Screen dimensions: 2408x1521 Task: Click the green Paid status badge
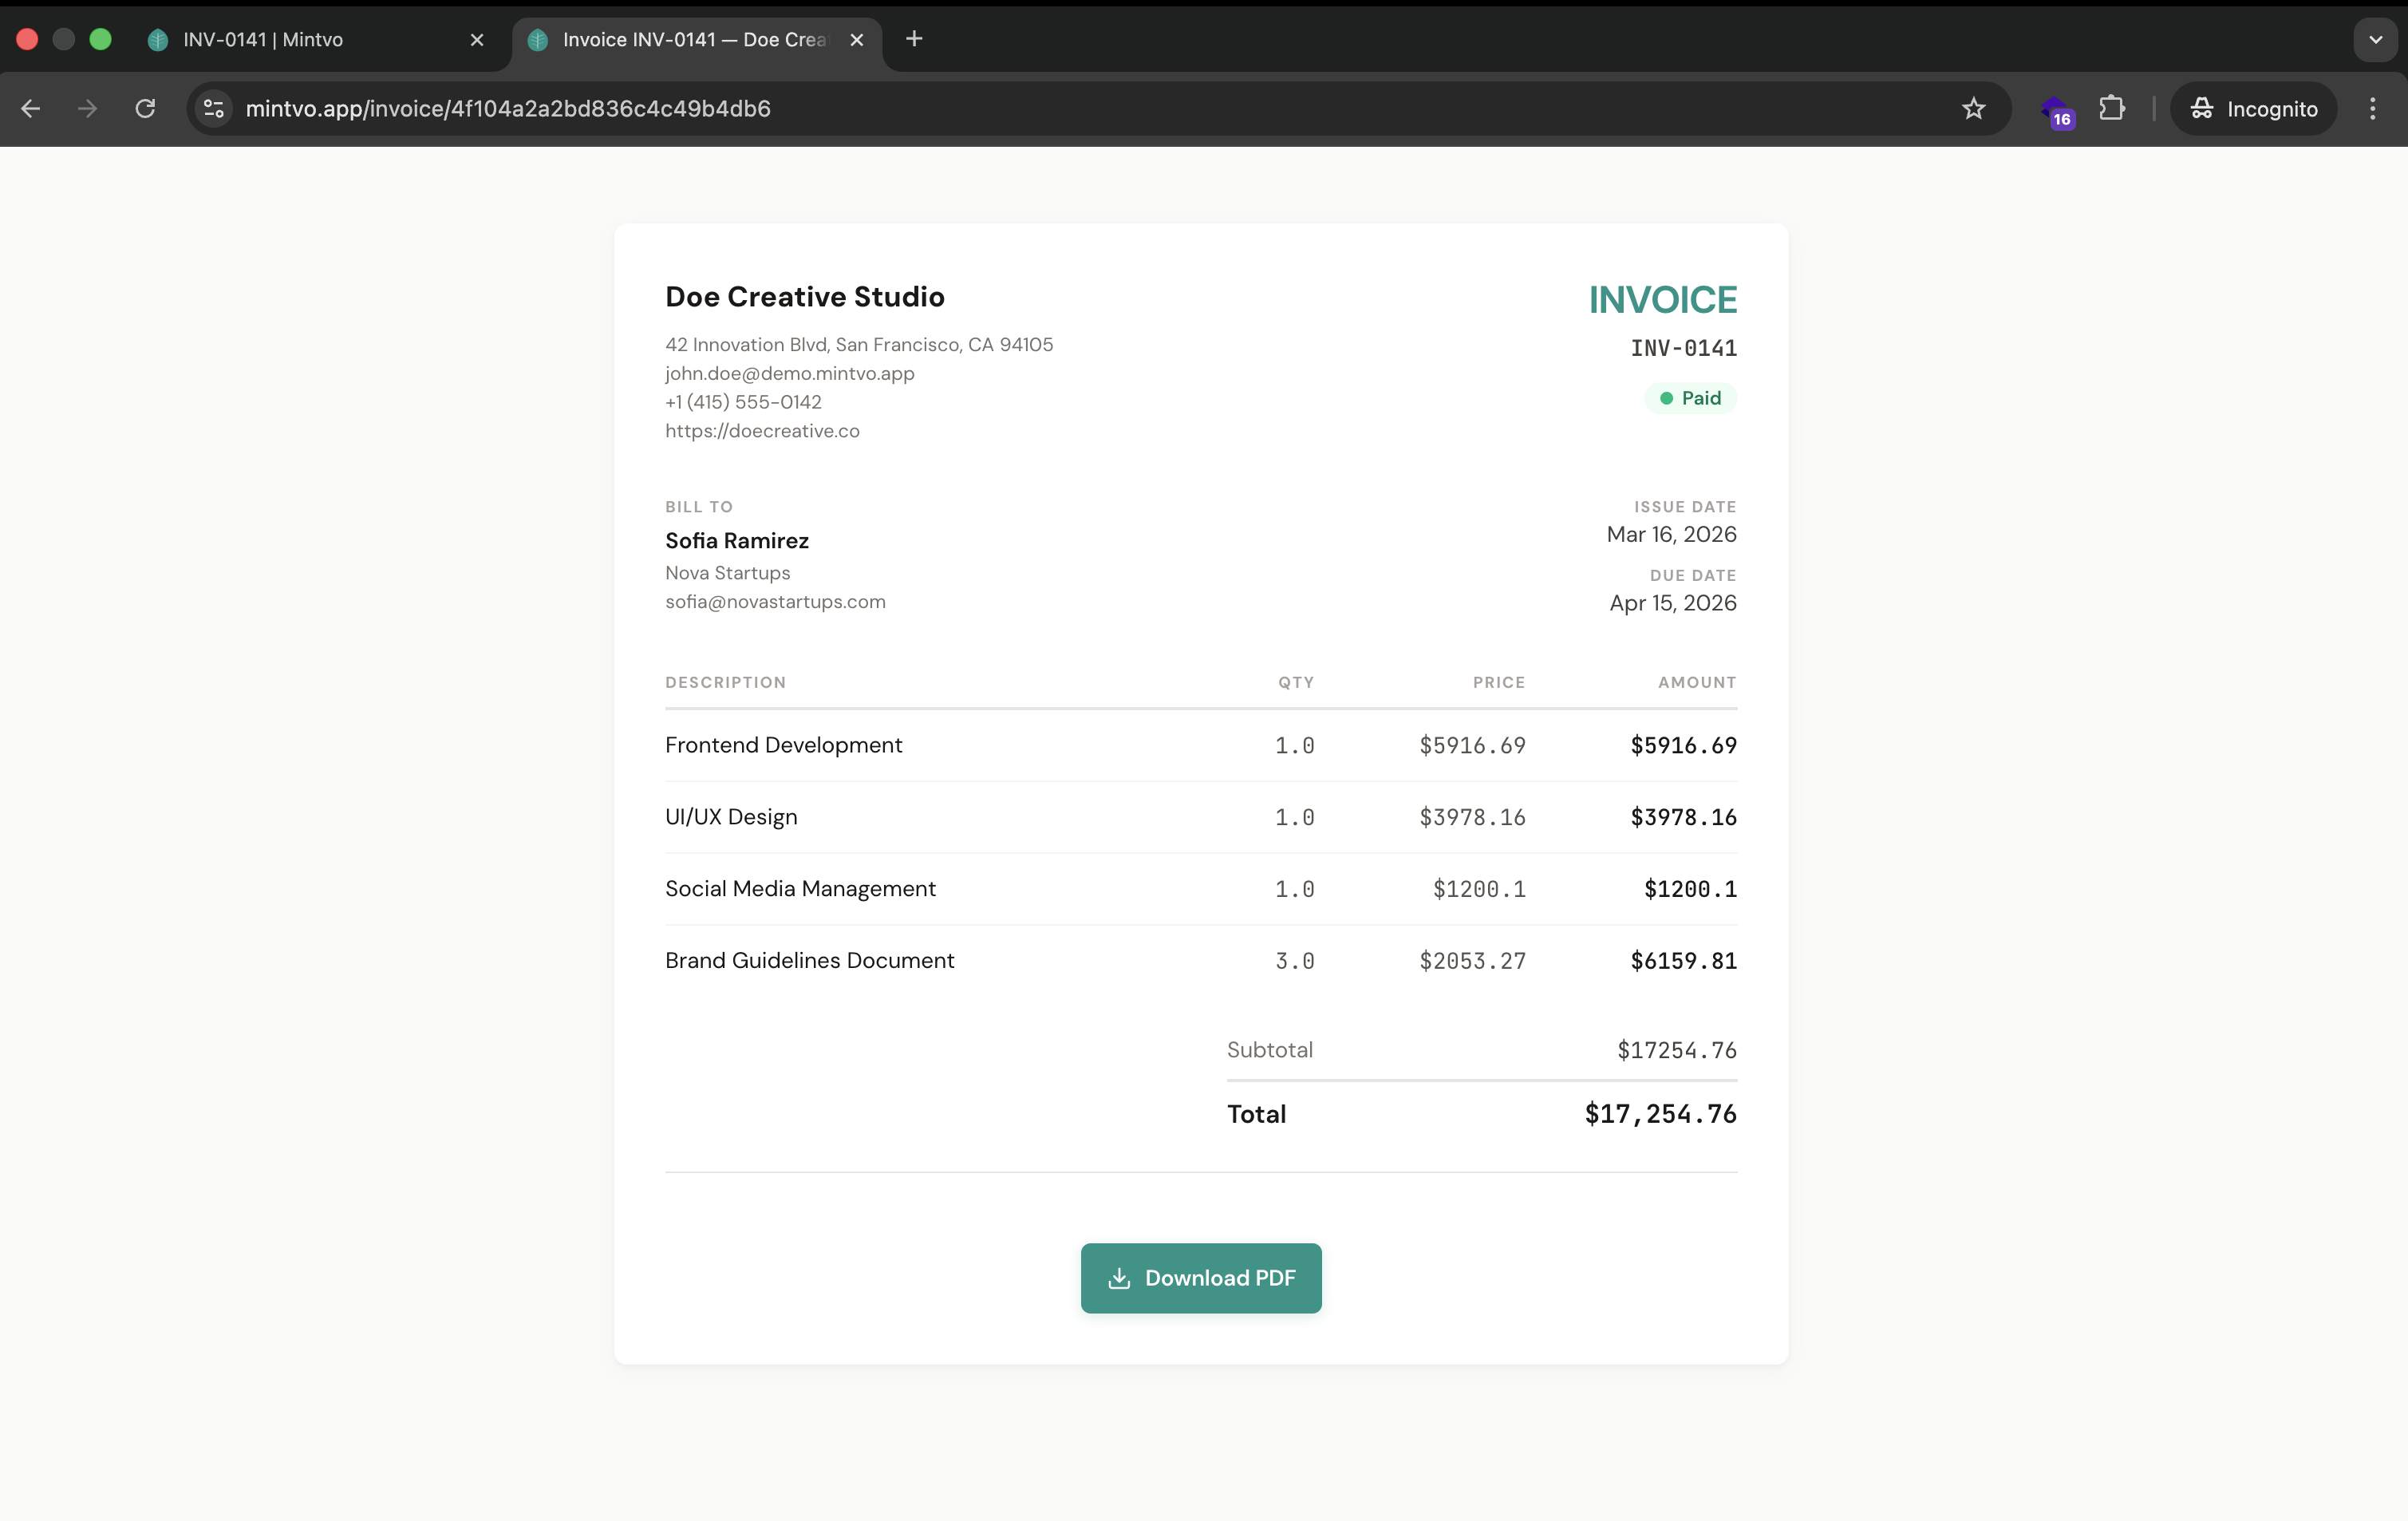(x=1690, y=398)
